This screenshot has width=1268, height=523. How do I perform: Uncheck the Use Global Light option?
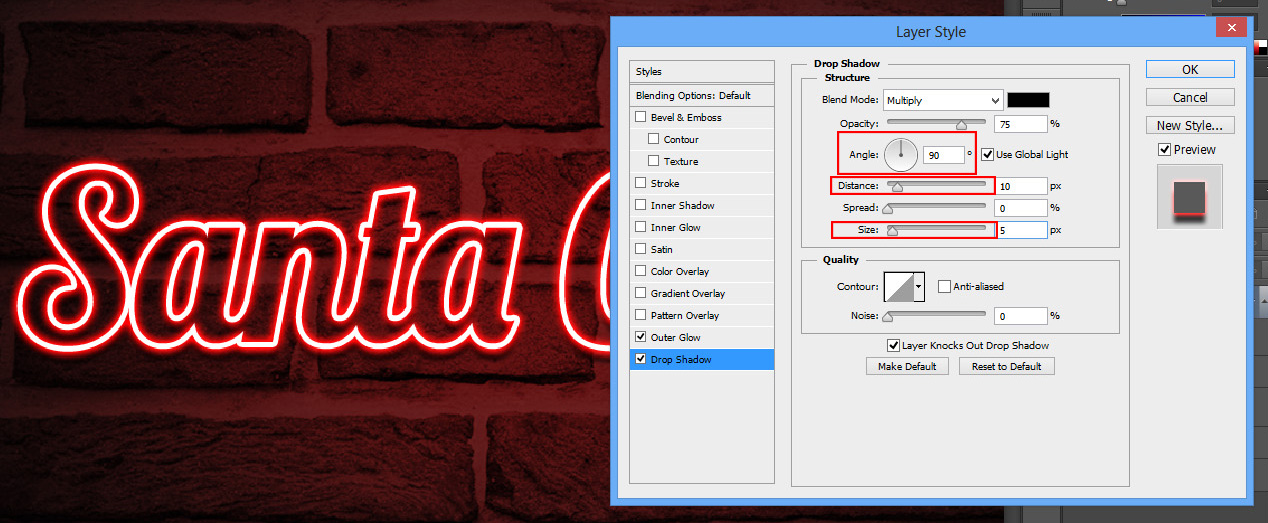988,154
